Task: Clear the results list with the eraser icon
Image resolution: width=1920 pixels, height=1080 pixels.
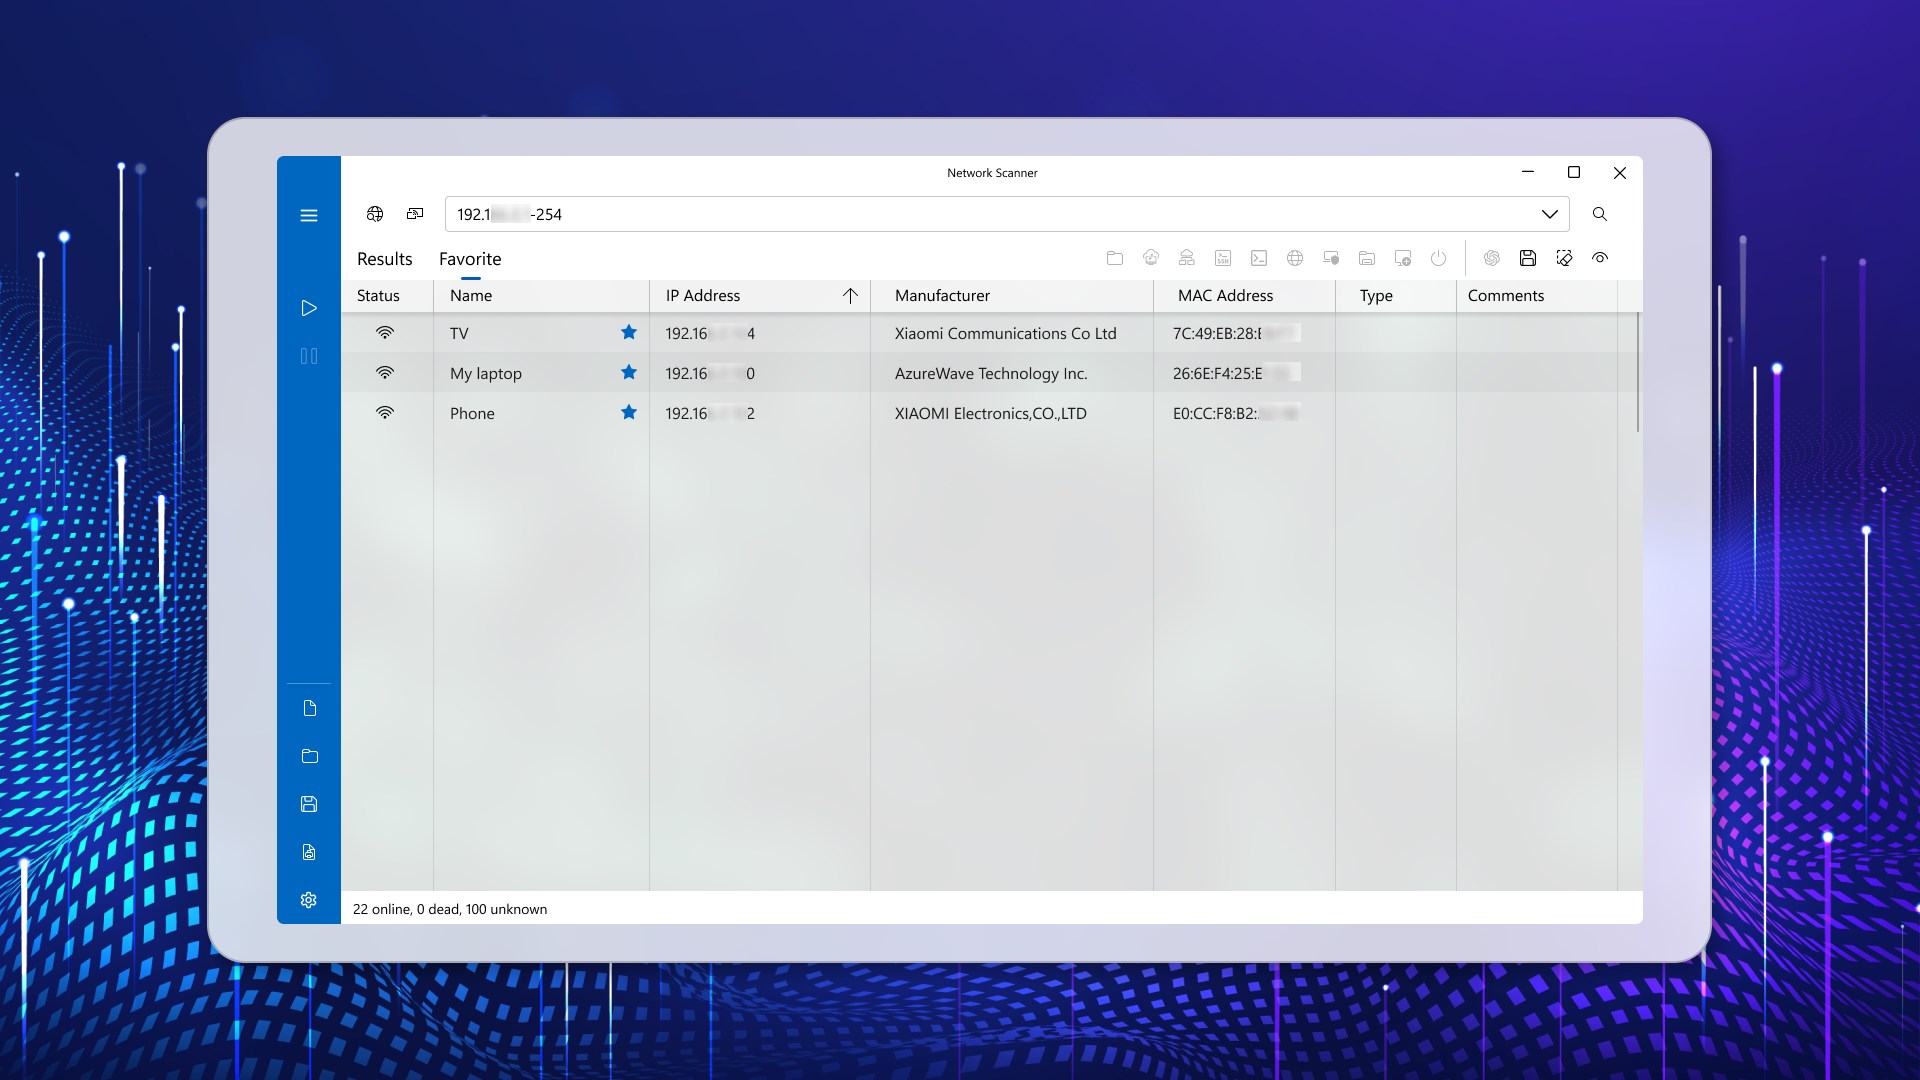Action: (1564, 258)
